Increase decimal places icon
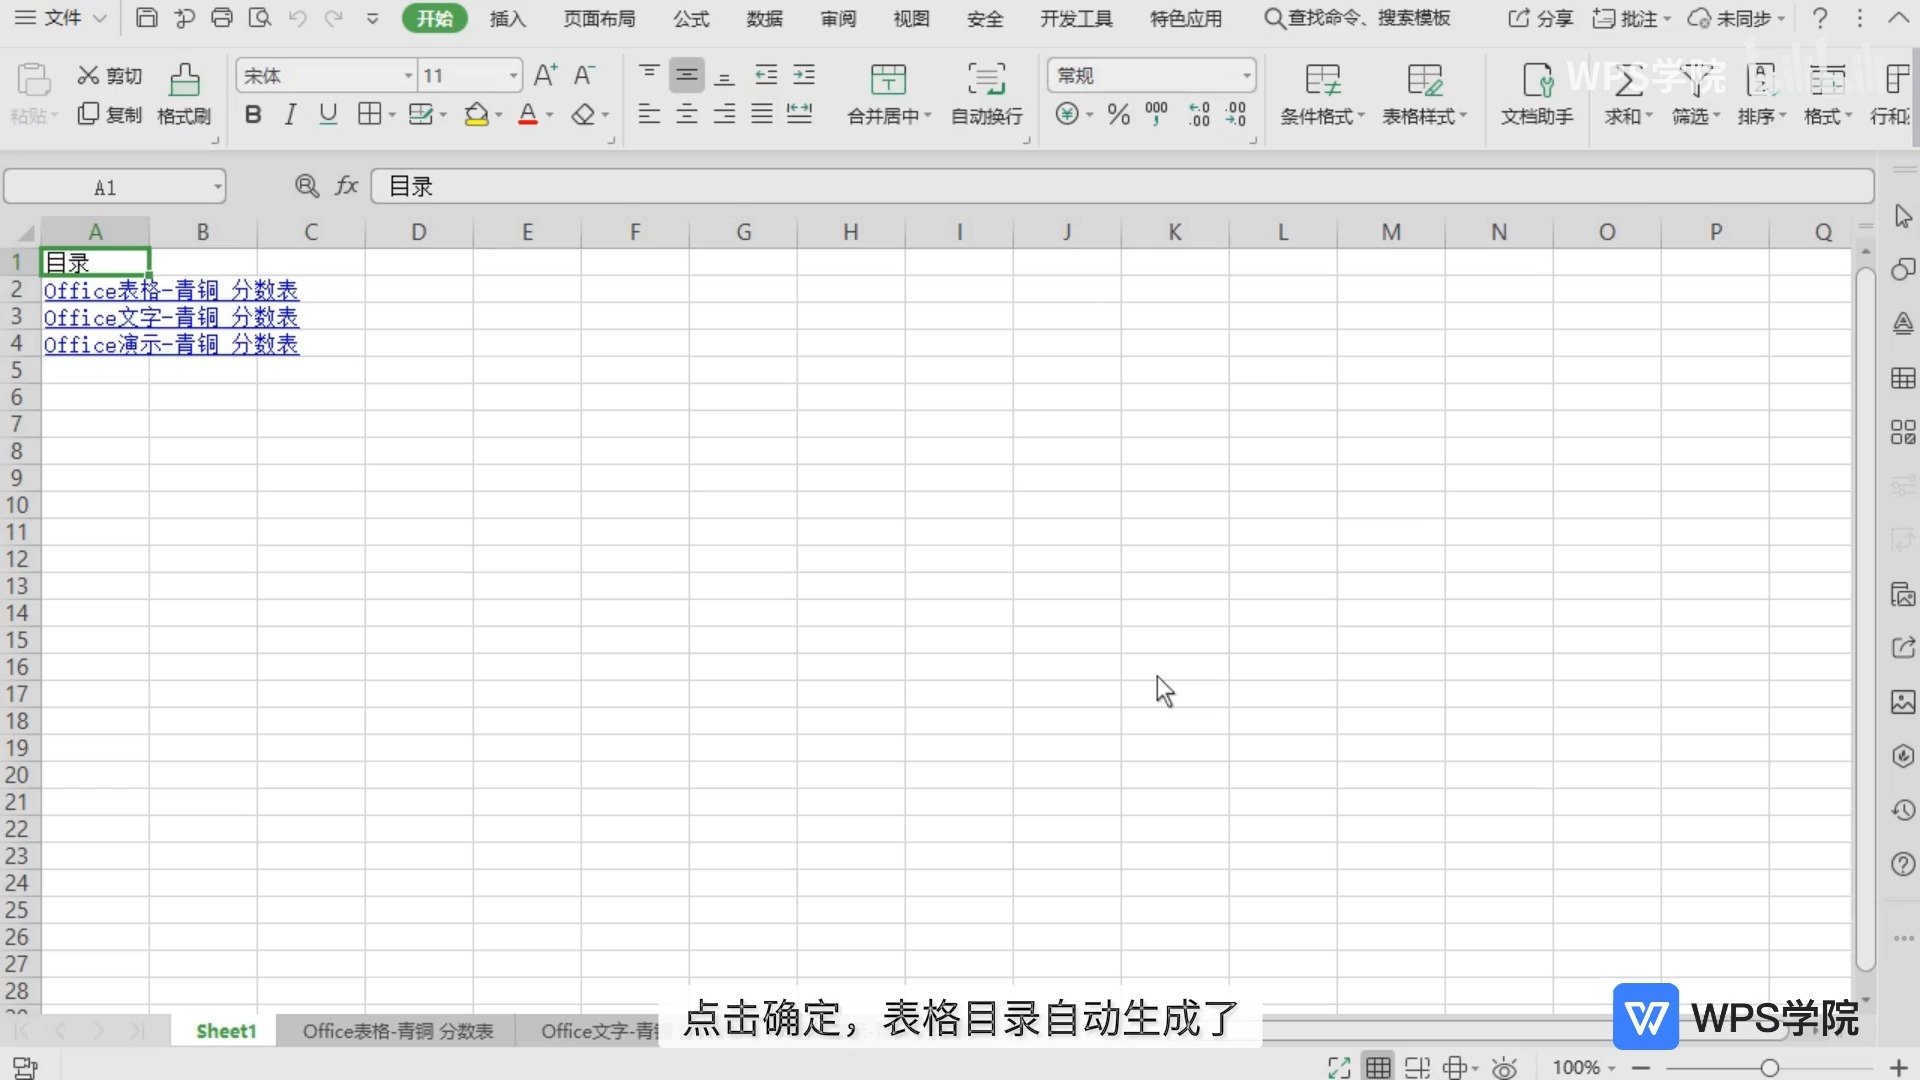This screenshot has width=1920, height=1080. tap(1199, 115)
